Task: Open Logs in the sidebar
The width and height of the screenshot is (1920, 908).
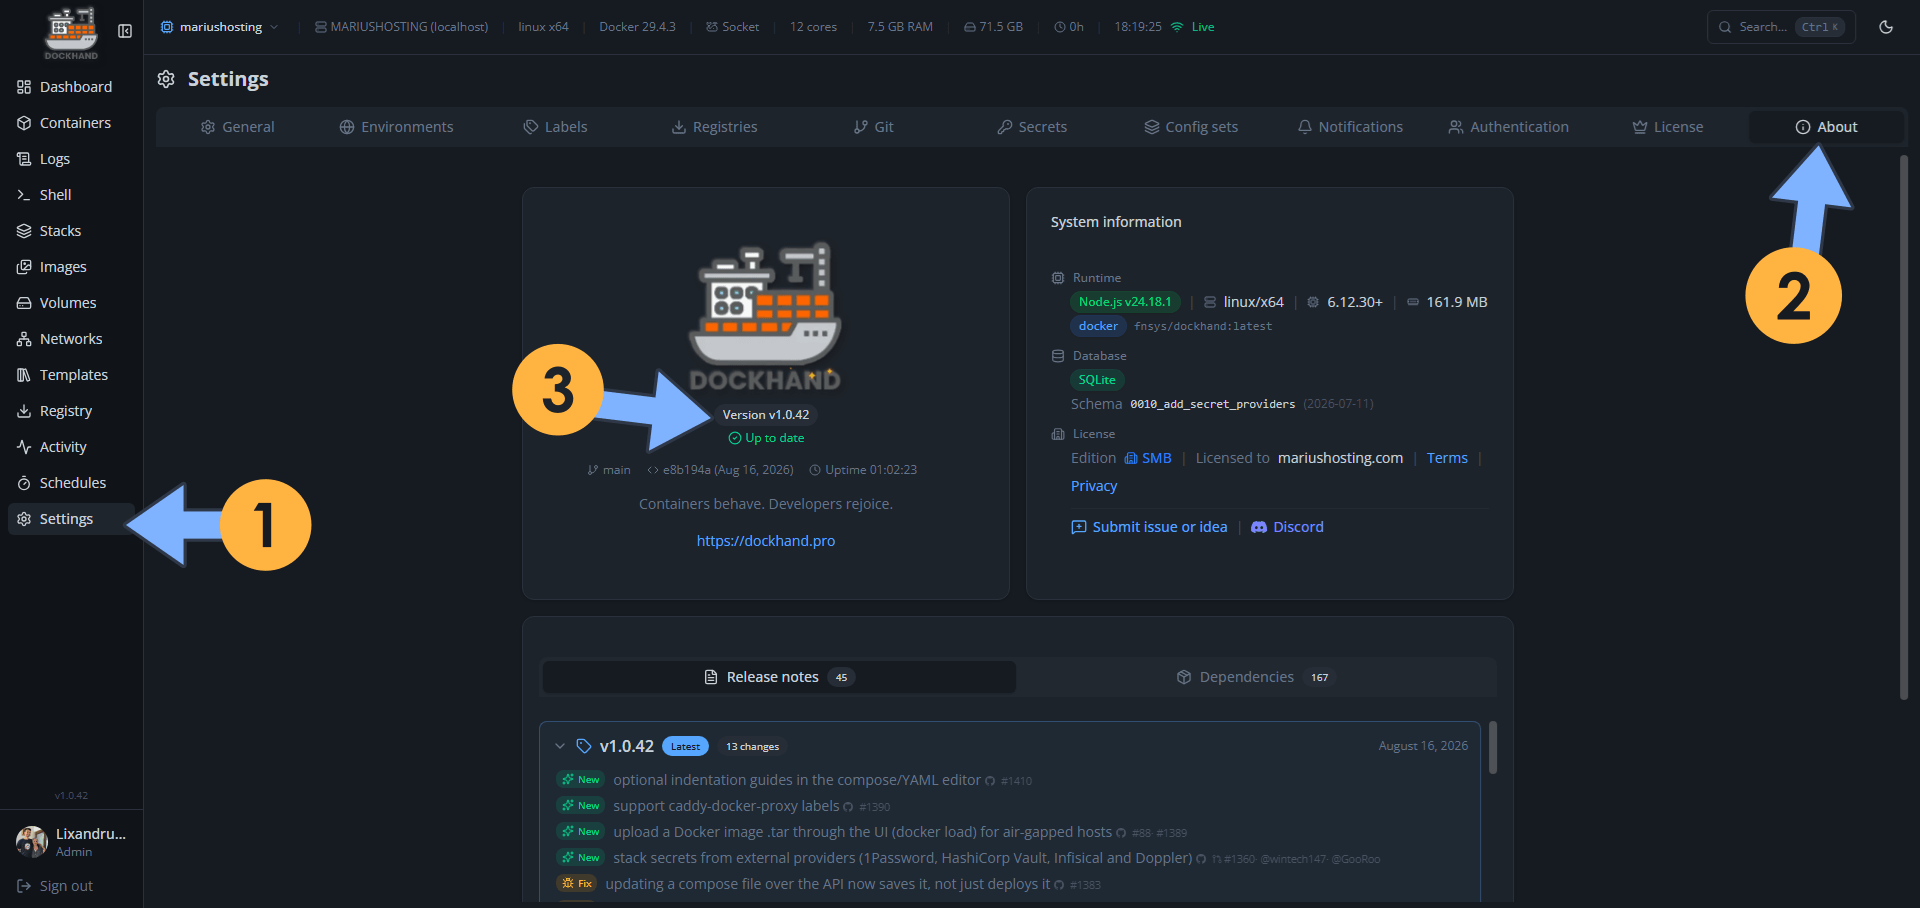Action: tap(71, 159)
